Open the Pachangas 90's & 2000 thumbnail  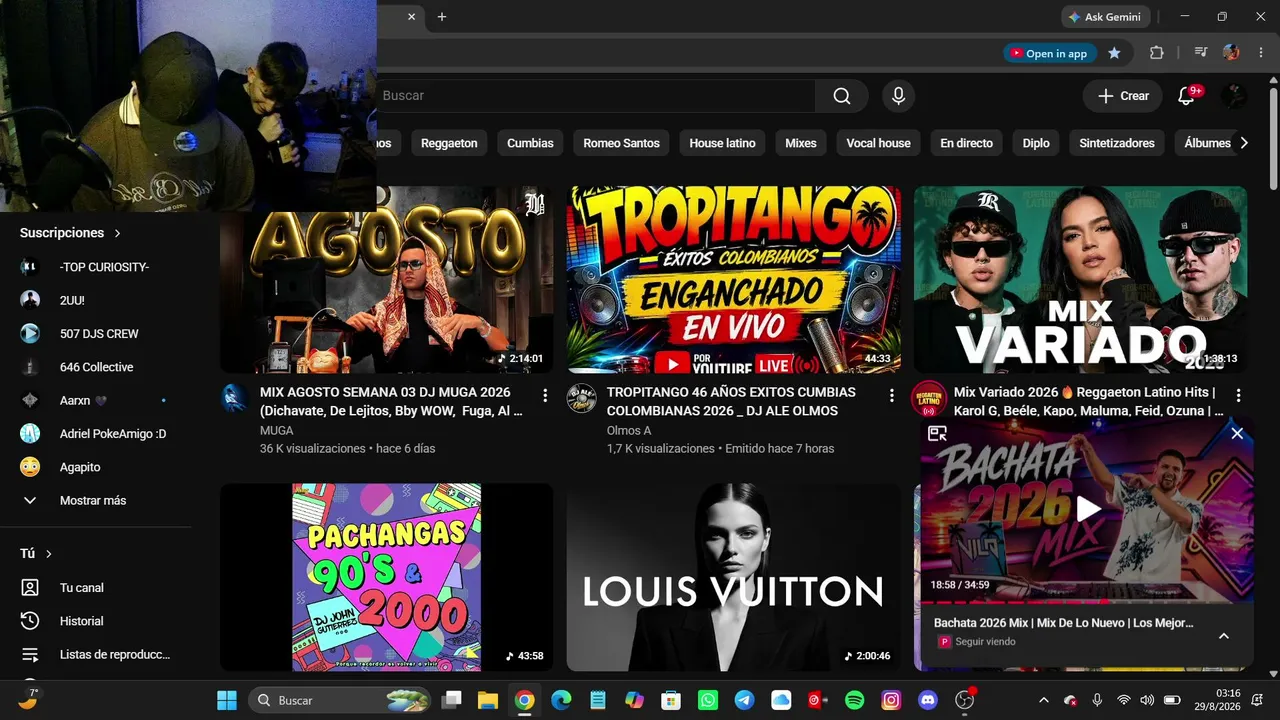(x=387, y=577)
